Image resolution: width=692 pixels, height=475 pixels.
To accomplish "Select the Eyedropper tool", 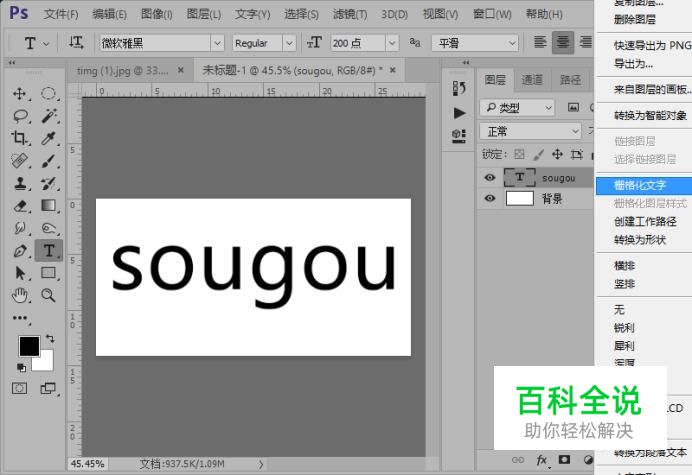I will click(x=49, y=138).
